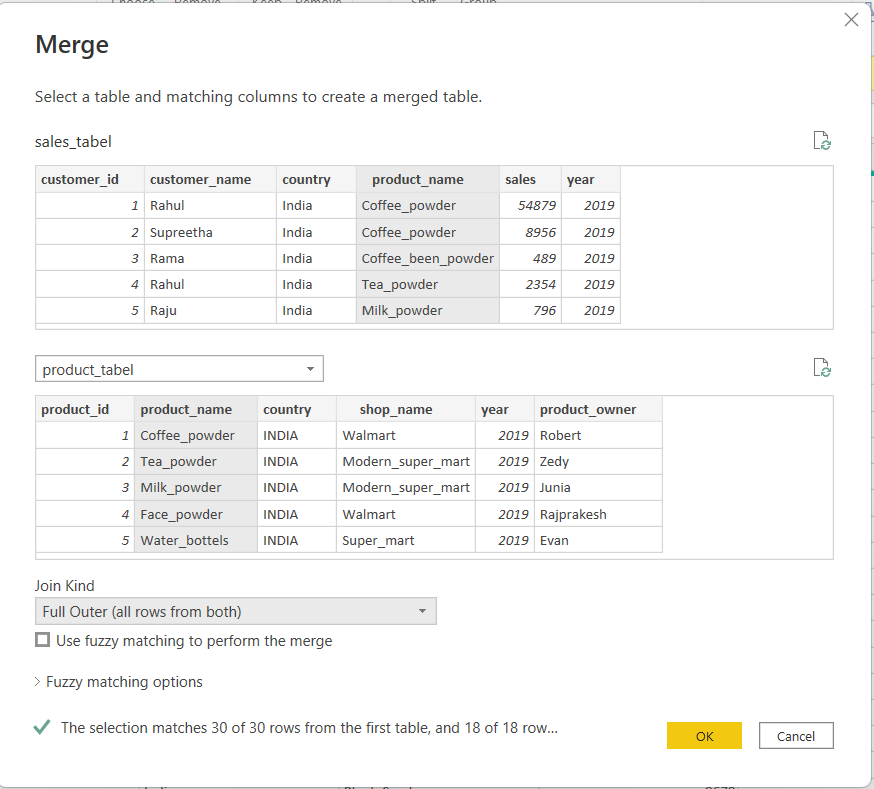Select product_name column in product_tabel
The height and width of the screenshot is (789, 874).
(x=186, y=410)
